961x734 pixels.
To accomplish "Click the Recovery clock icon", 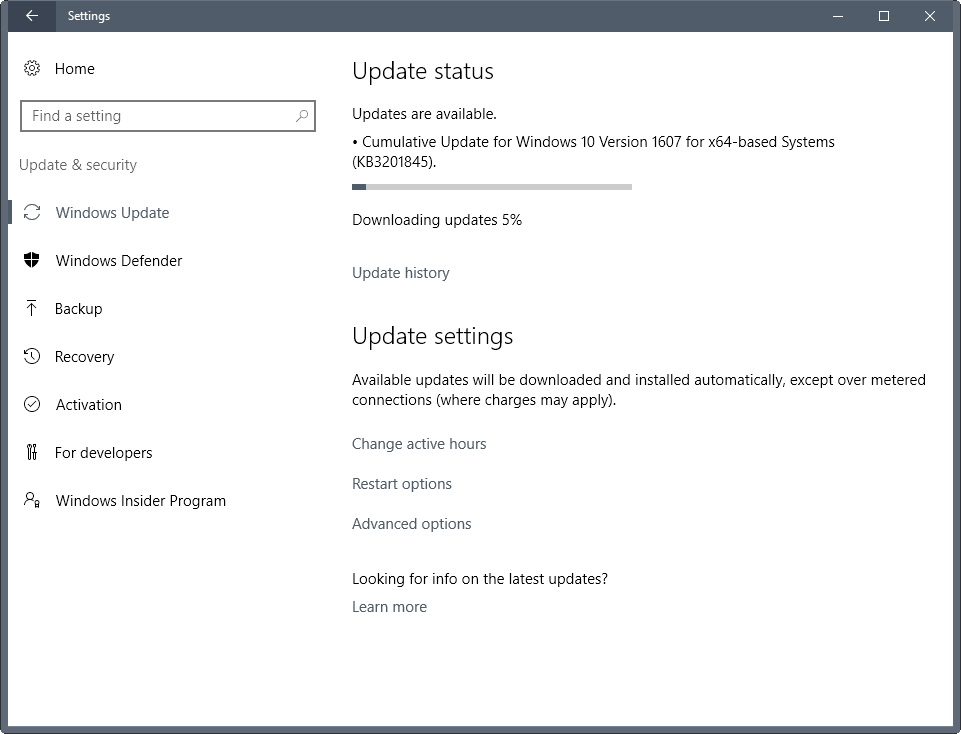I will click(32, 356).
